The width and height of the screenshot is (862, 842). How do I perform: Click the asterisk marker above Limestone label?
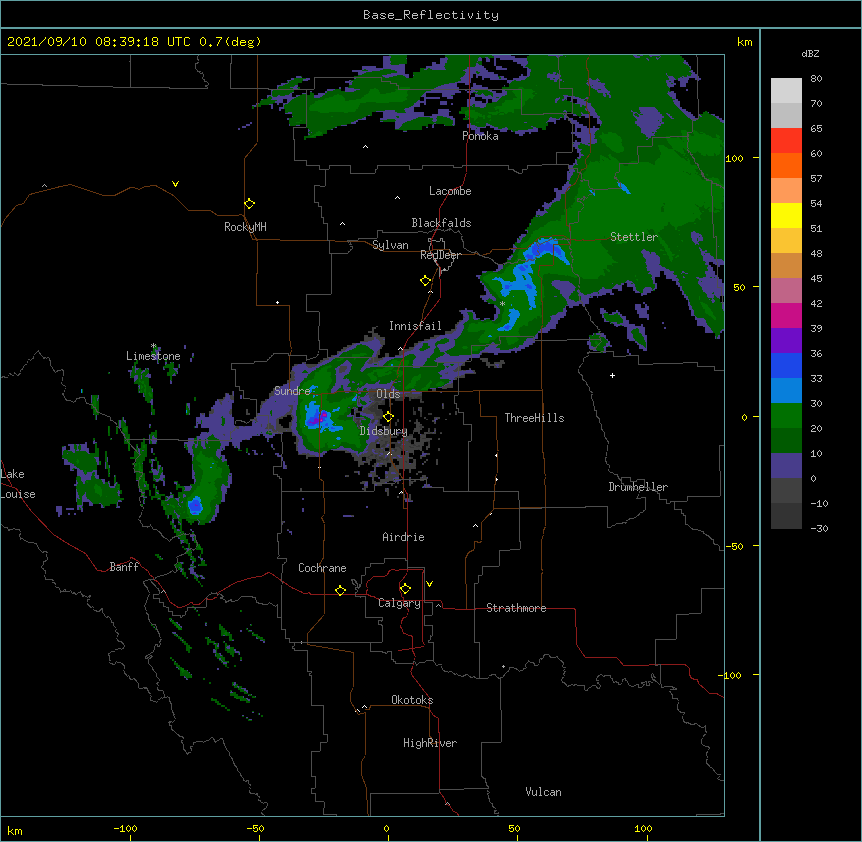click(x=153, y=346)
